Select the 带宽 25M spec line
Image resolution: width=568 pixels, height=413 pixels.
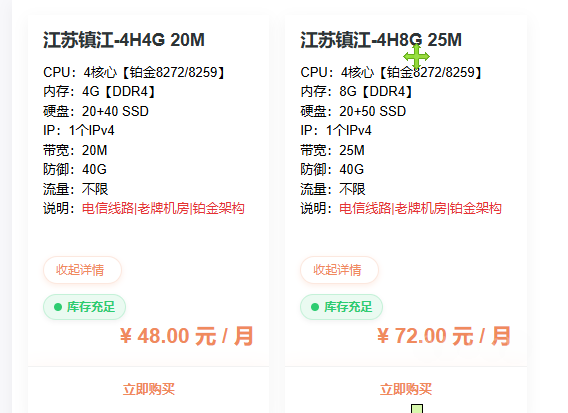click(333, 150)
